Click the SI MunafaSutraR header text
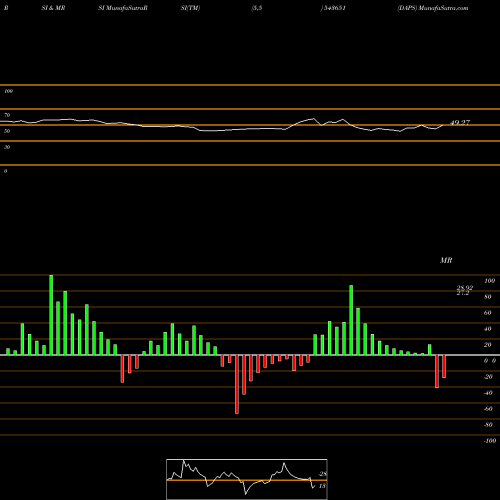Image resolution: width=500 pixels, height=500 pixels. pyautogui.click(x=123, y=8)
